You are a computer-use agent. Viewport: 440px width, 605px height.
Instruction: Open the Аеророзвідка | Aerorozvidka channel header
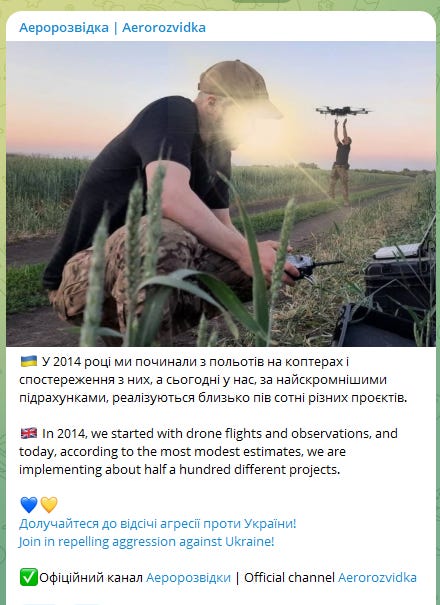112,28
